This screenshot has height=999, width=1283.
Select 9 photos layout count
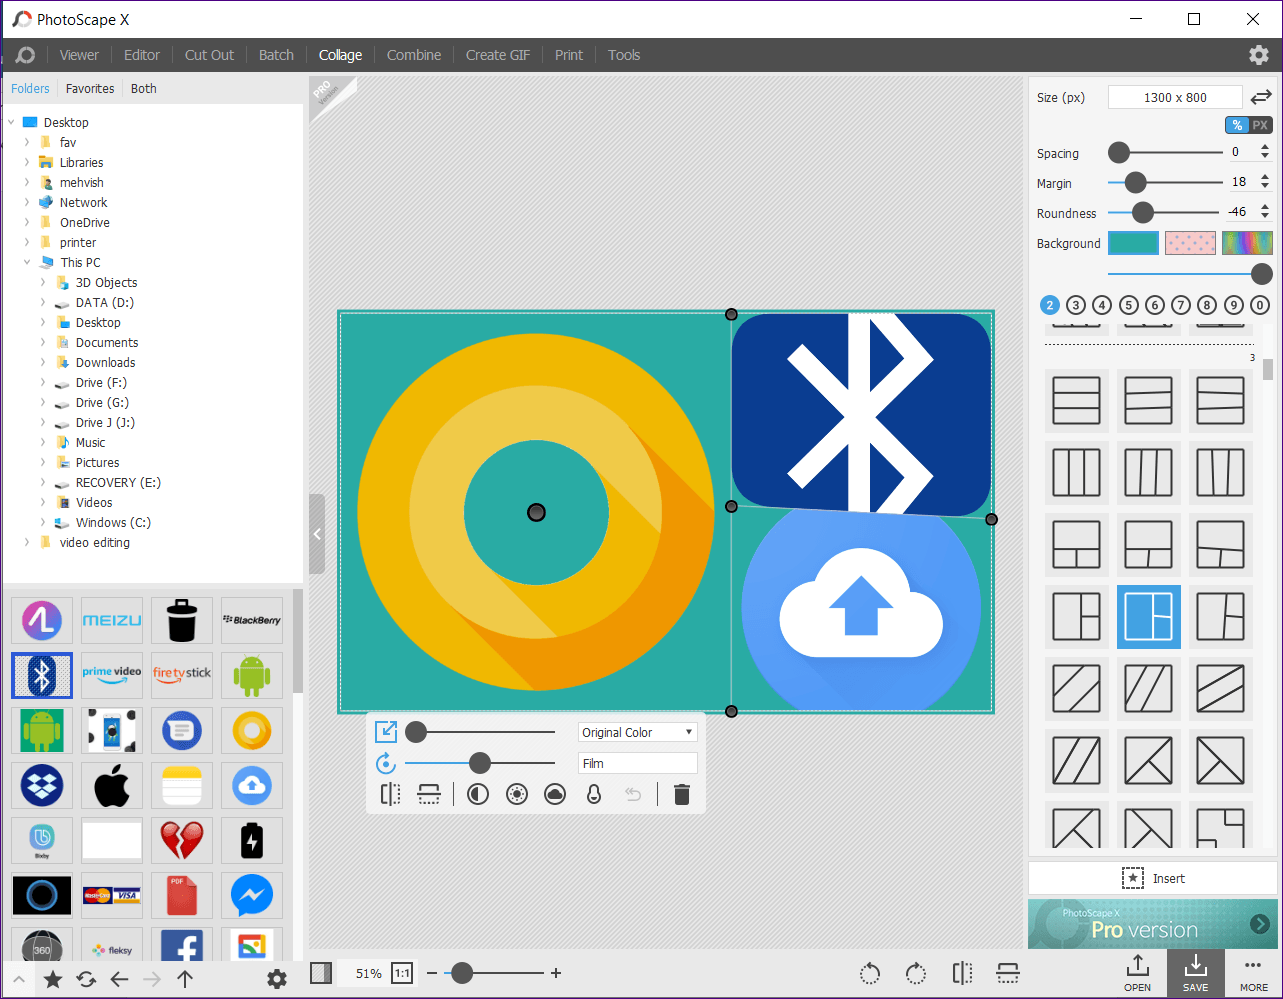1234,305
